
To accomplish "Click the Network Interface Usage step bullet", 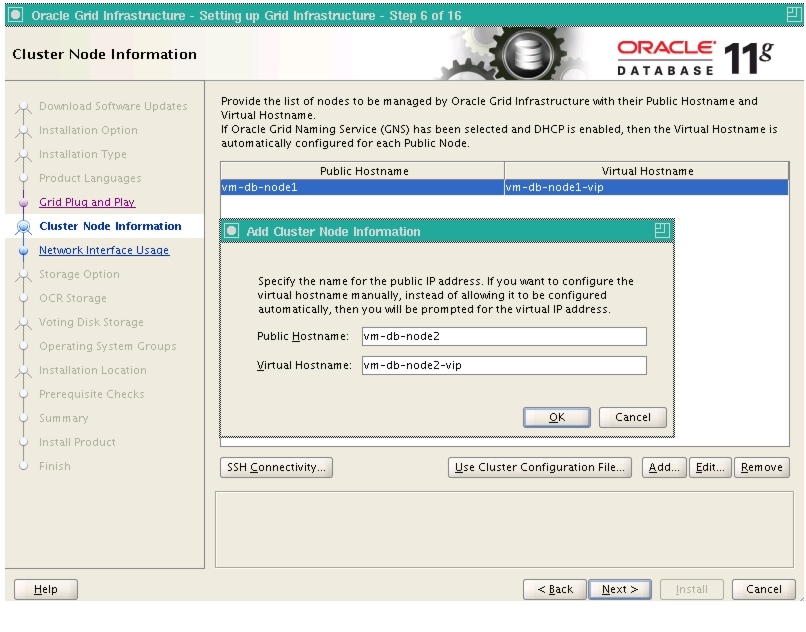I will point(23,251).
